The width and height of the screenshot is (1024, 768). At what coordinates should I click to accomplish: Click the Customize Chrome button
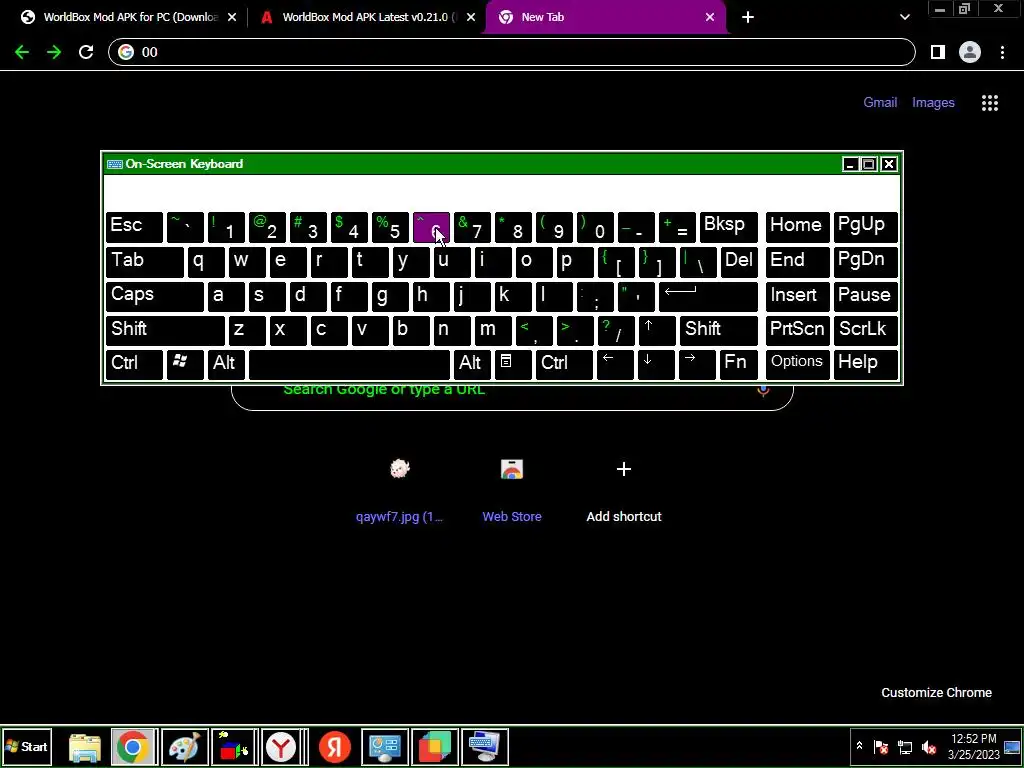tap(936, 692)
